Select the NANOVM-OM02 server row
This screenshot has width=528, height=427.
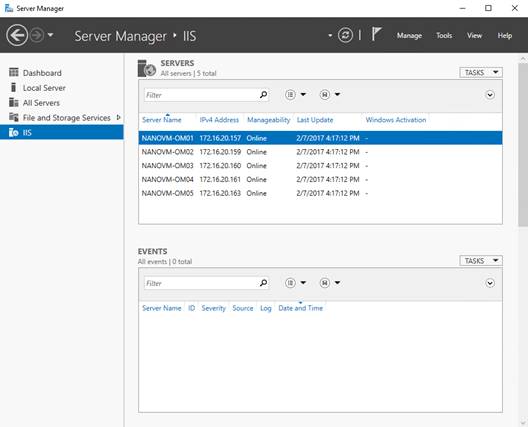point(320,152)
